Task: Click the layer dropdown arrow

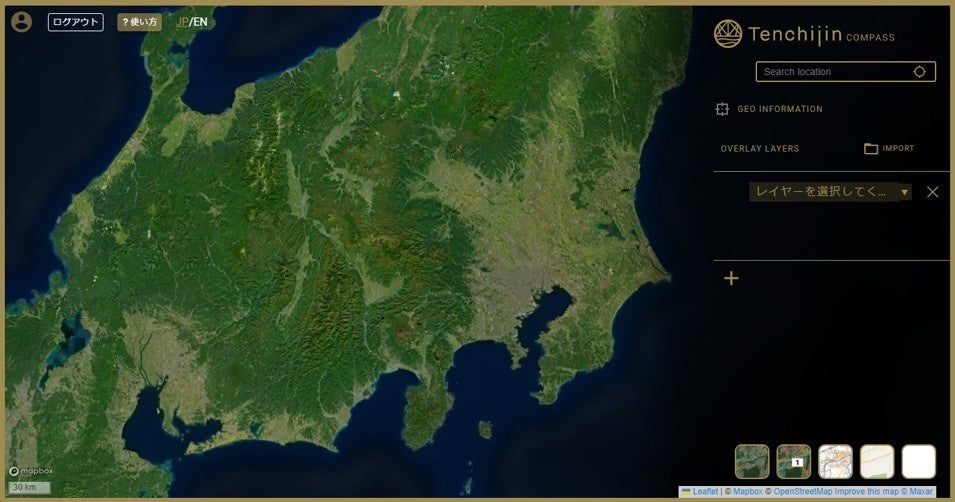Action: point(904,193)
